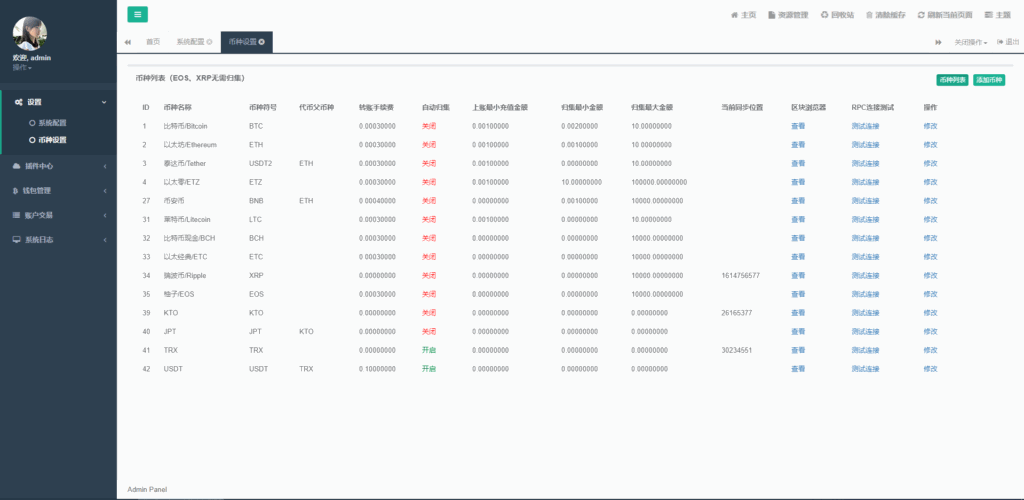The image size is (1024, 500).
Task: Toggle 自动归集 status for TRX row
Action: point(428,350)
